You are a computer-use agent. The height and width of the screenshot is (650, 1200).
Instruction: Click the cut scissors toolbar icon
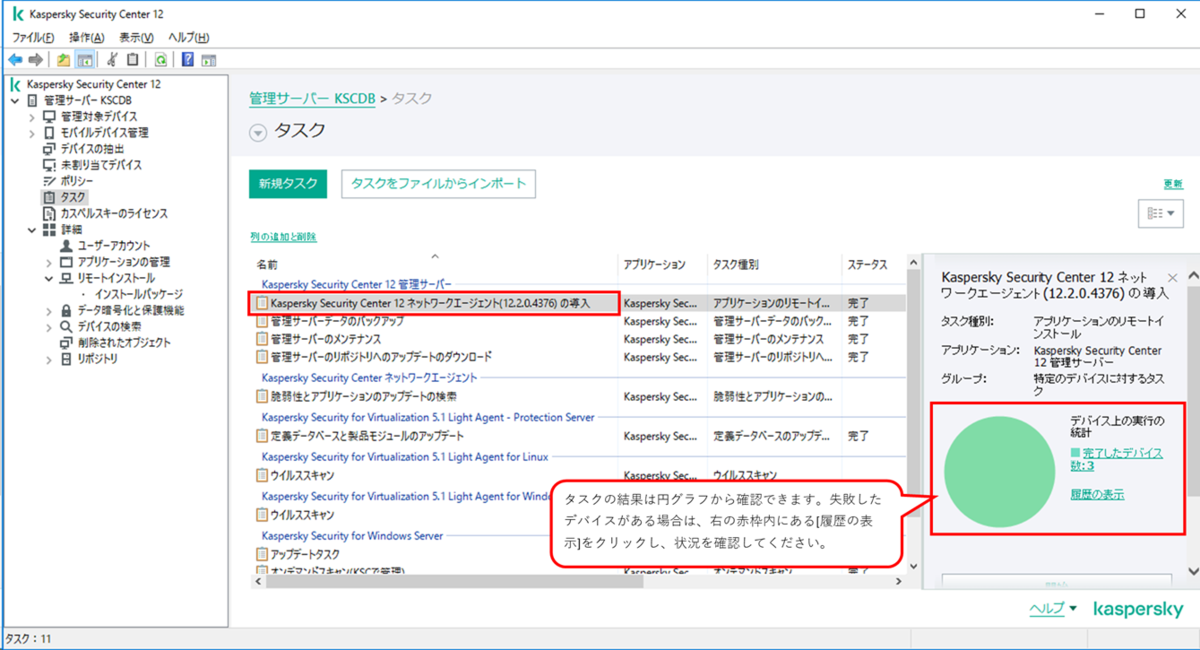[x=111, y=59]
